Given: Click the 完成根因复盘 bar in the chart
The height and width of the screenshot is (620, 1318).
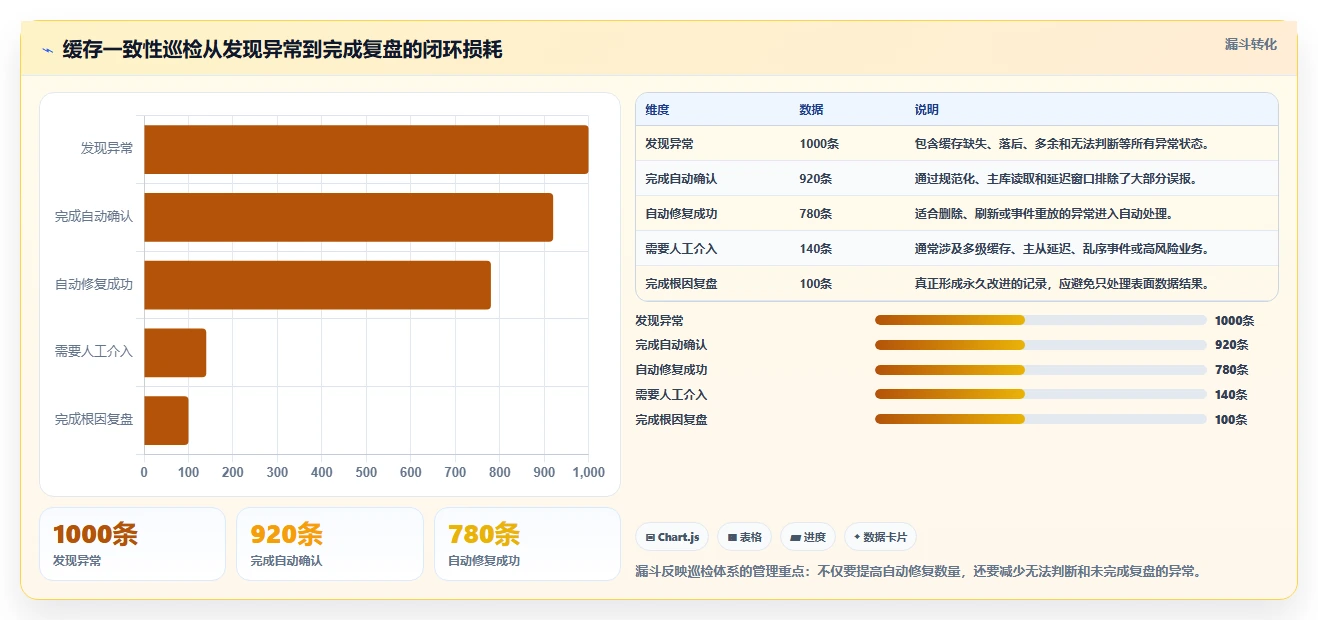Looking at the screenshot, I should point(166,421).
